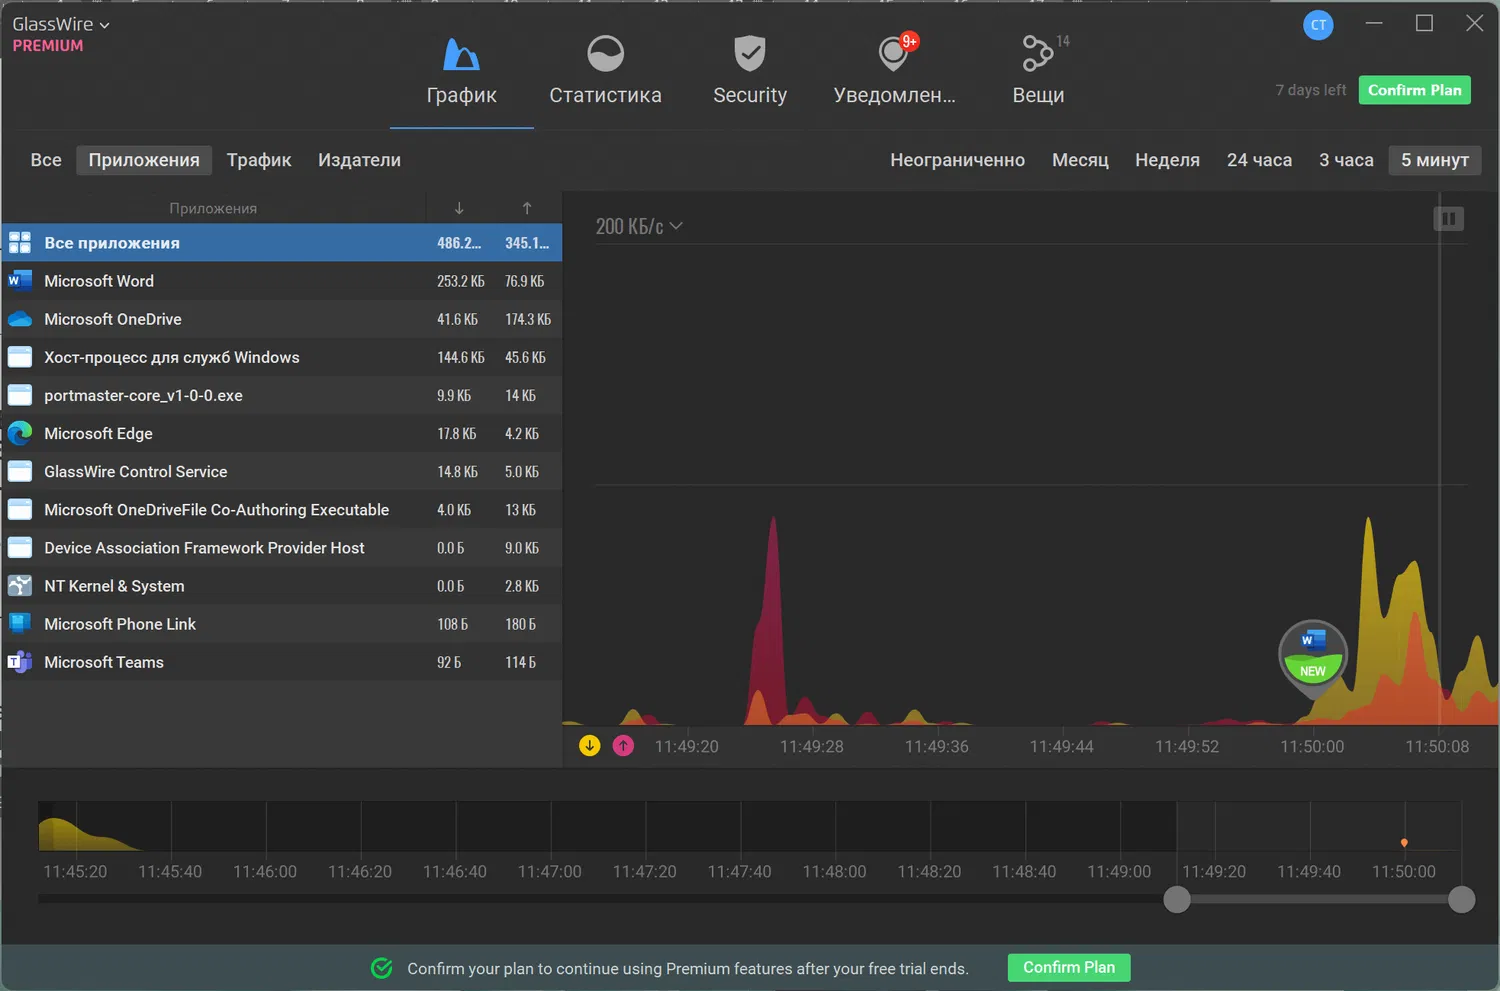Viewport: 1500px width, 991px height.
Task: Open the Security shield icon
Action: click(750, 54)
